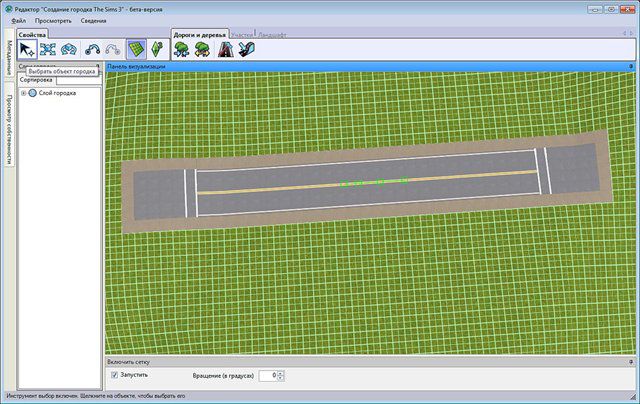Toggle the green grid display tool
Screen dimensions: 640x404
pyautogui.click(x=136, y=49)
